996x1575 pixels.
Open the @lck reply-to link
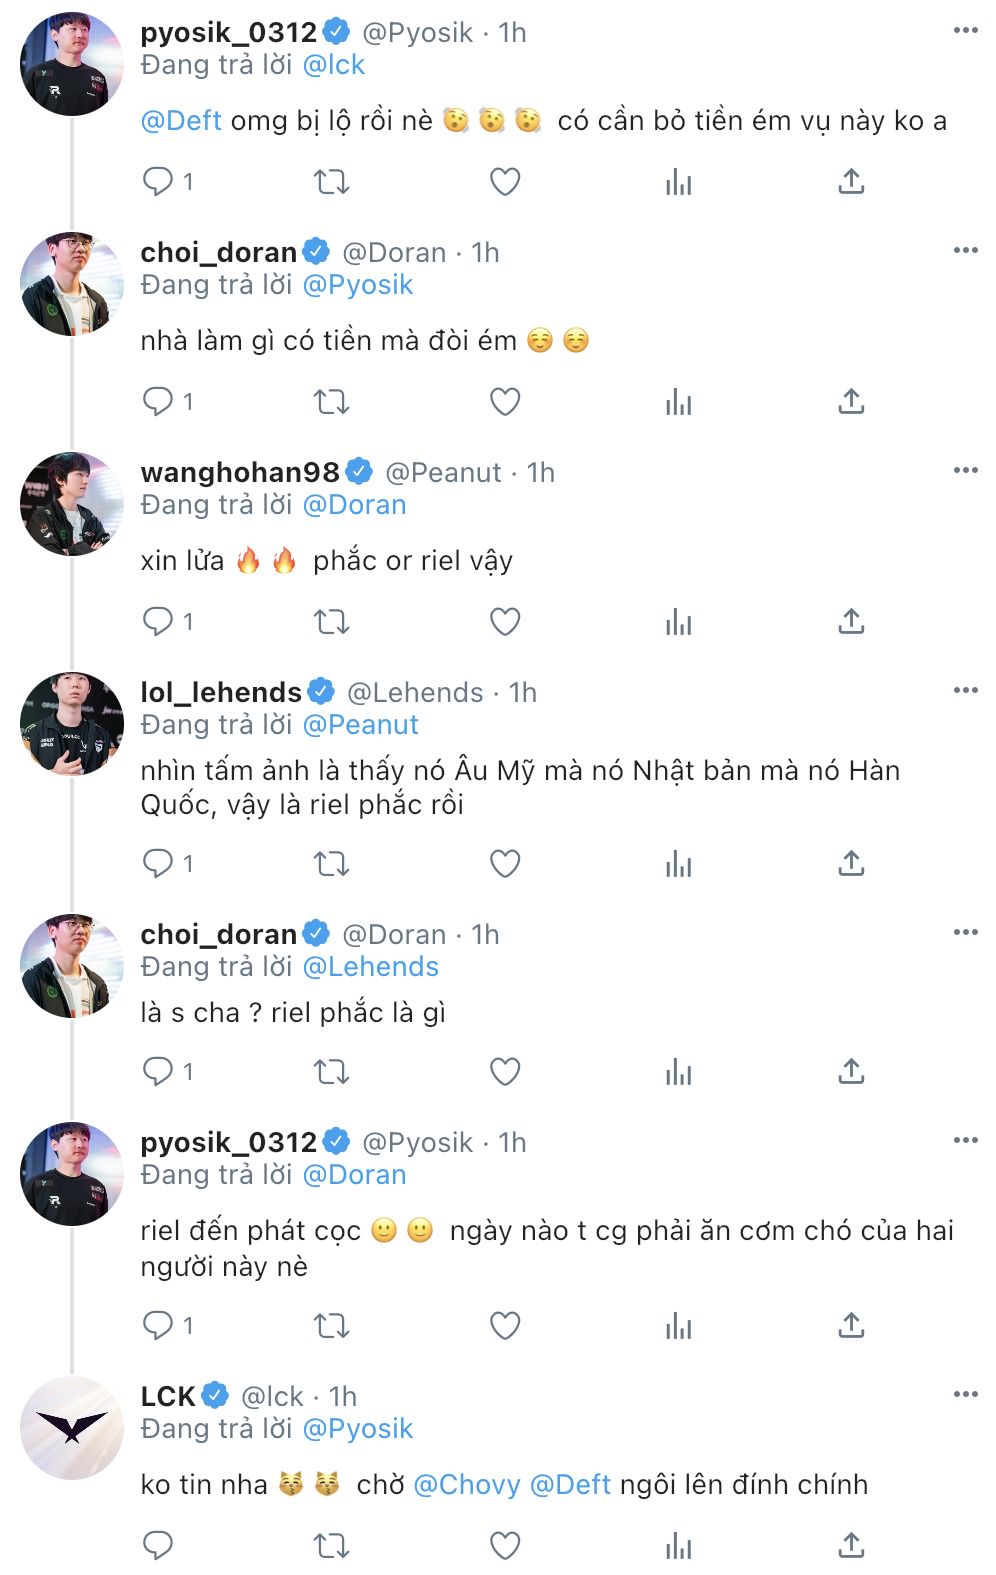point(333,65)
